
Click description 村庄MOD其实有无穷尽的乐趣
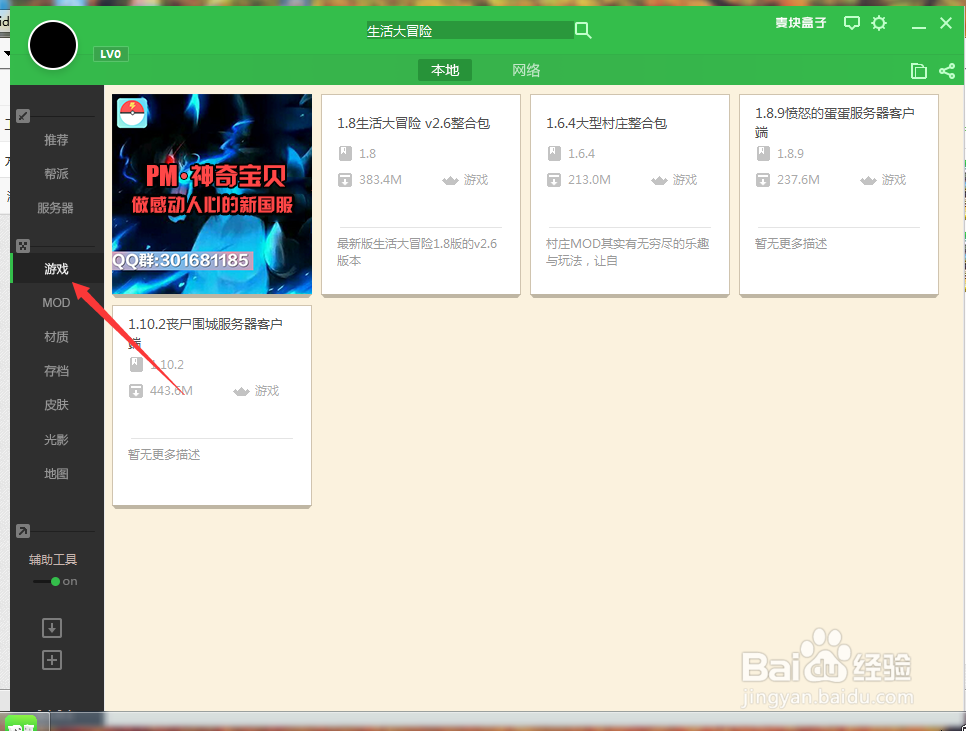tap(627, 252)
